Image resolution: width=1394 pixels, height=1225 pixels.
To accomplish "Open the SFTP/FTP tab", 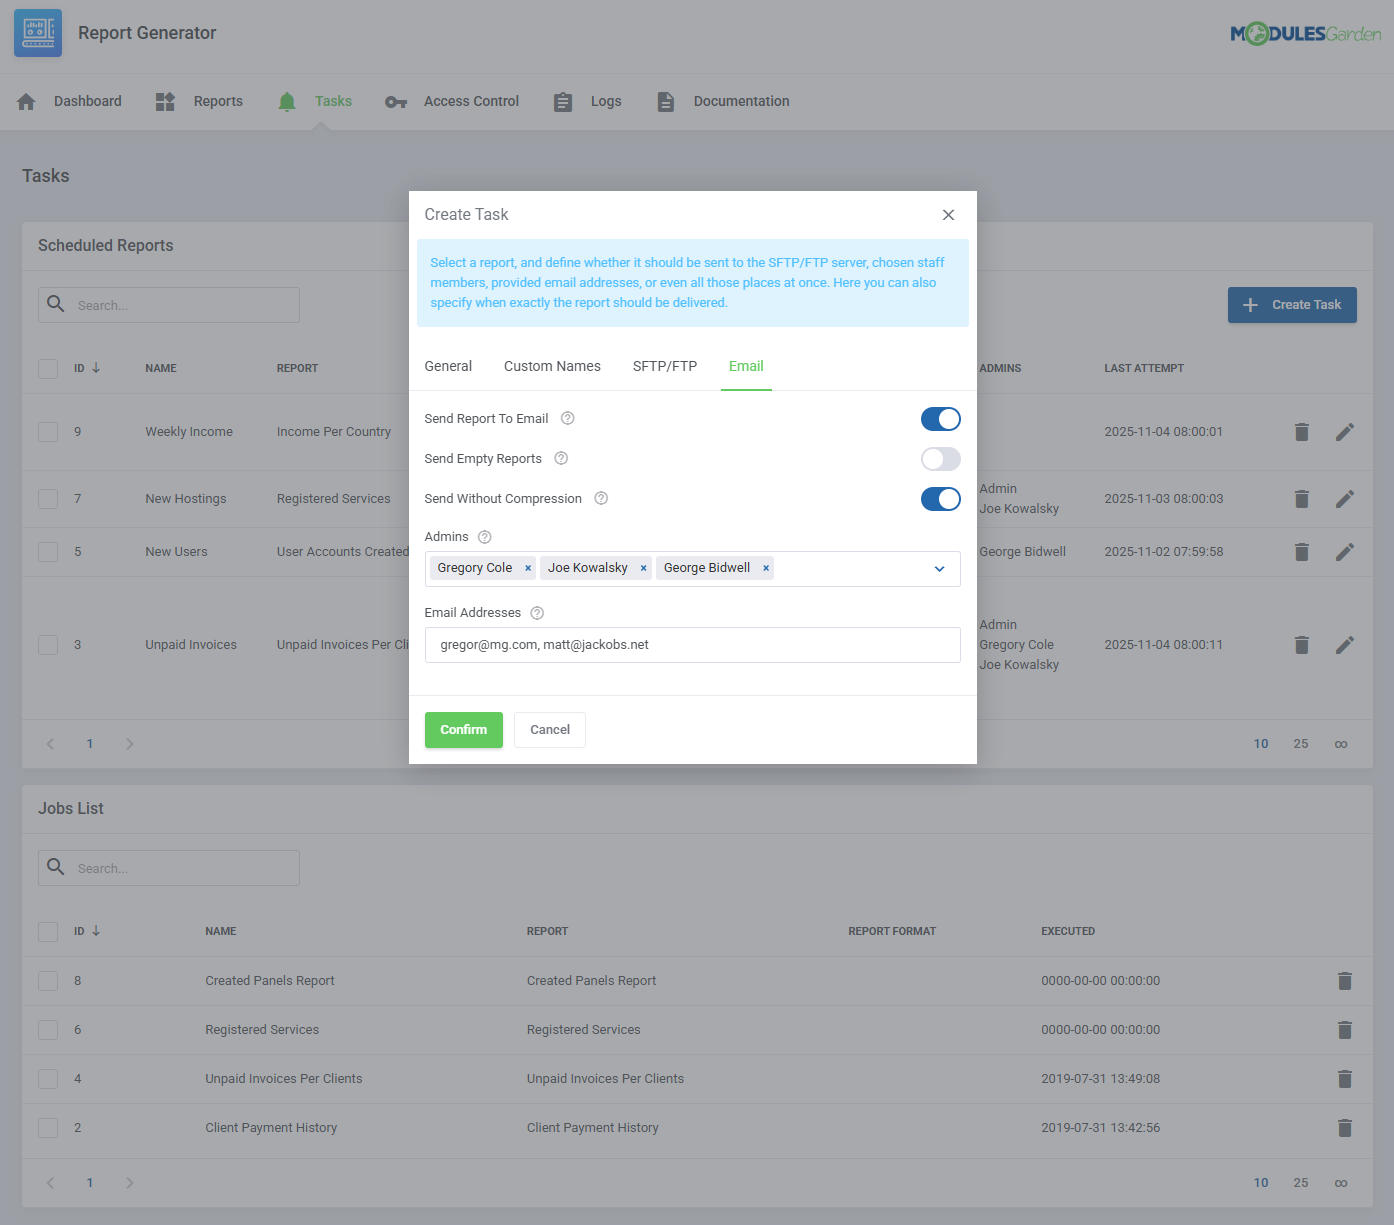I will click(665, 366).
